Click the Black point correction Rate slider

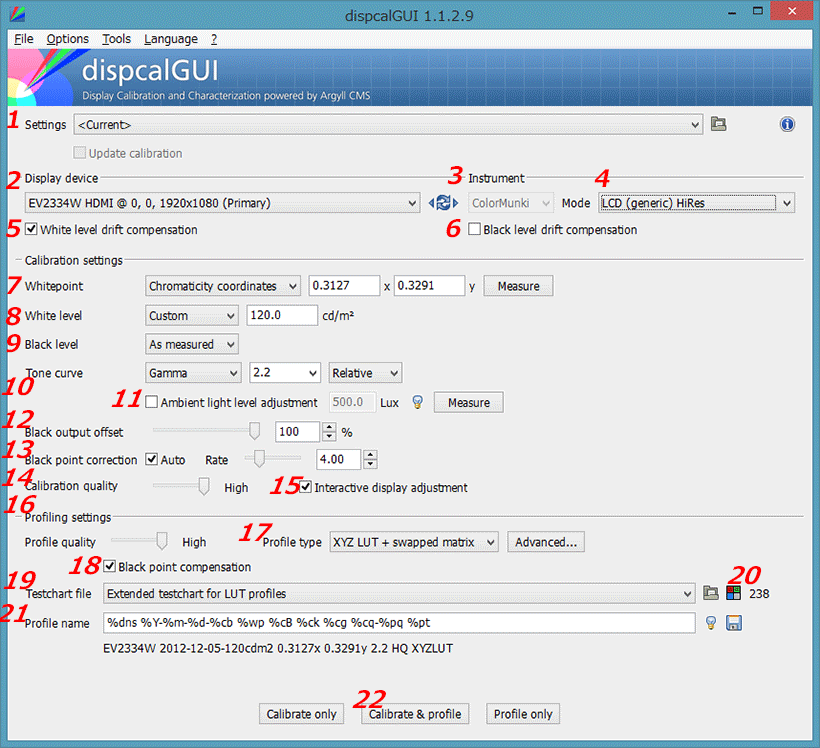pyautogui.click(x=273, y=459)
